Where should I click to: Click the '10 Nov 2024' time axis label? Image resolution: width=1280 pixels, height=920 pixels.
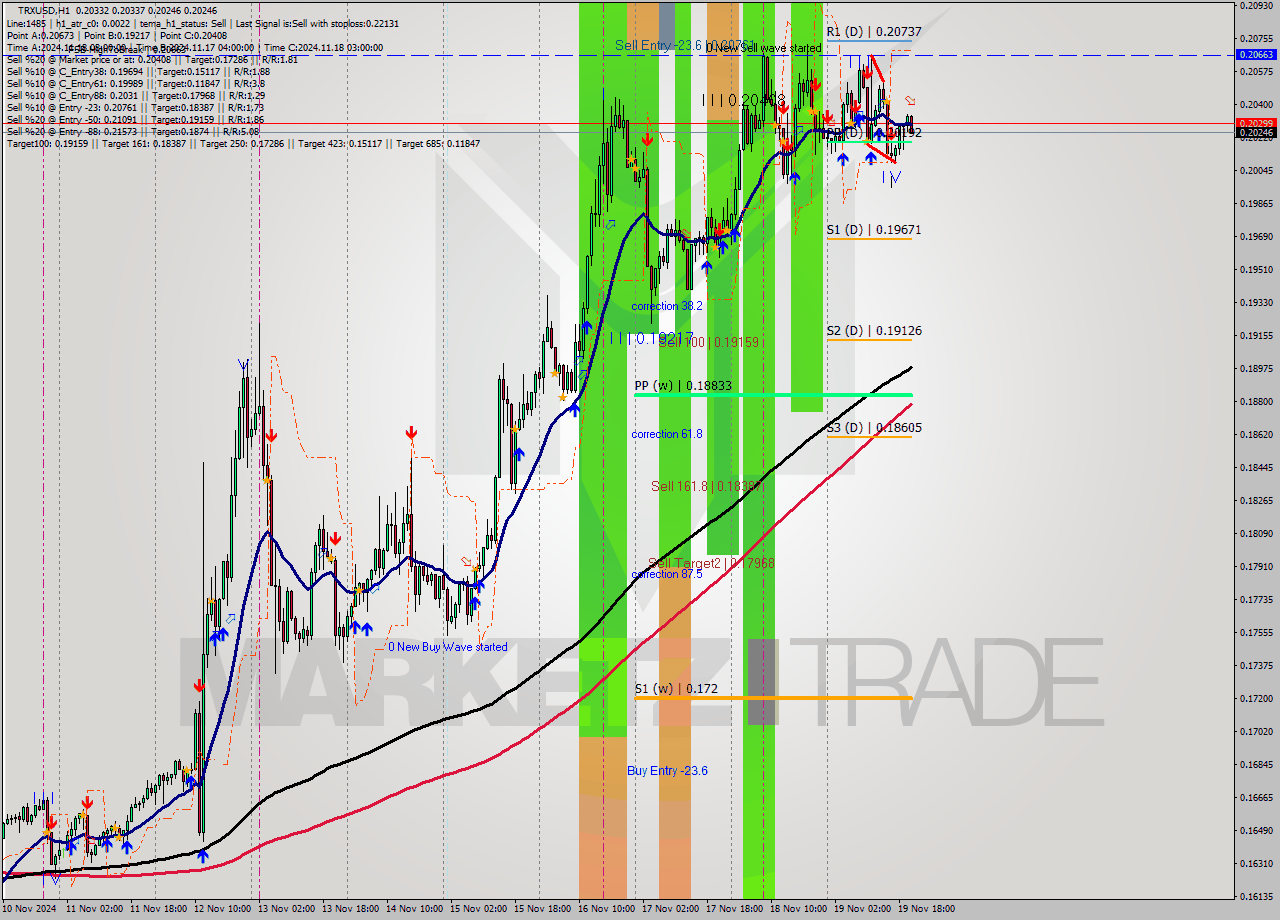[30, 909]
